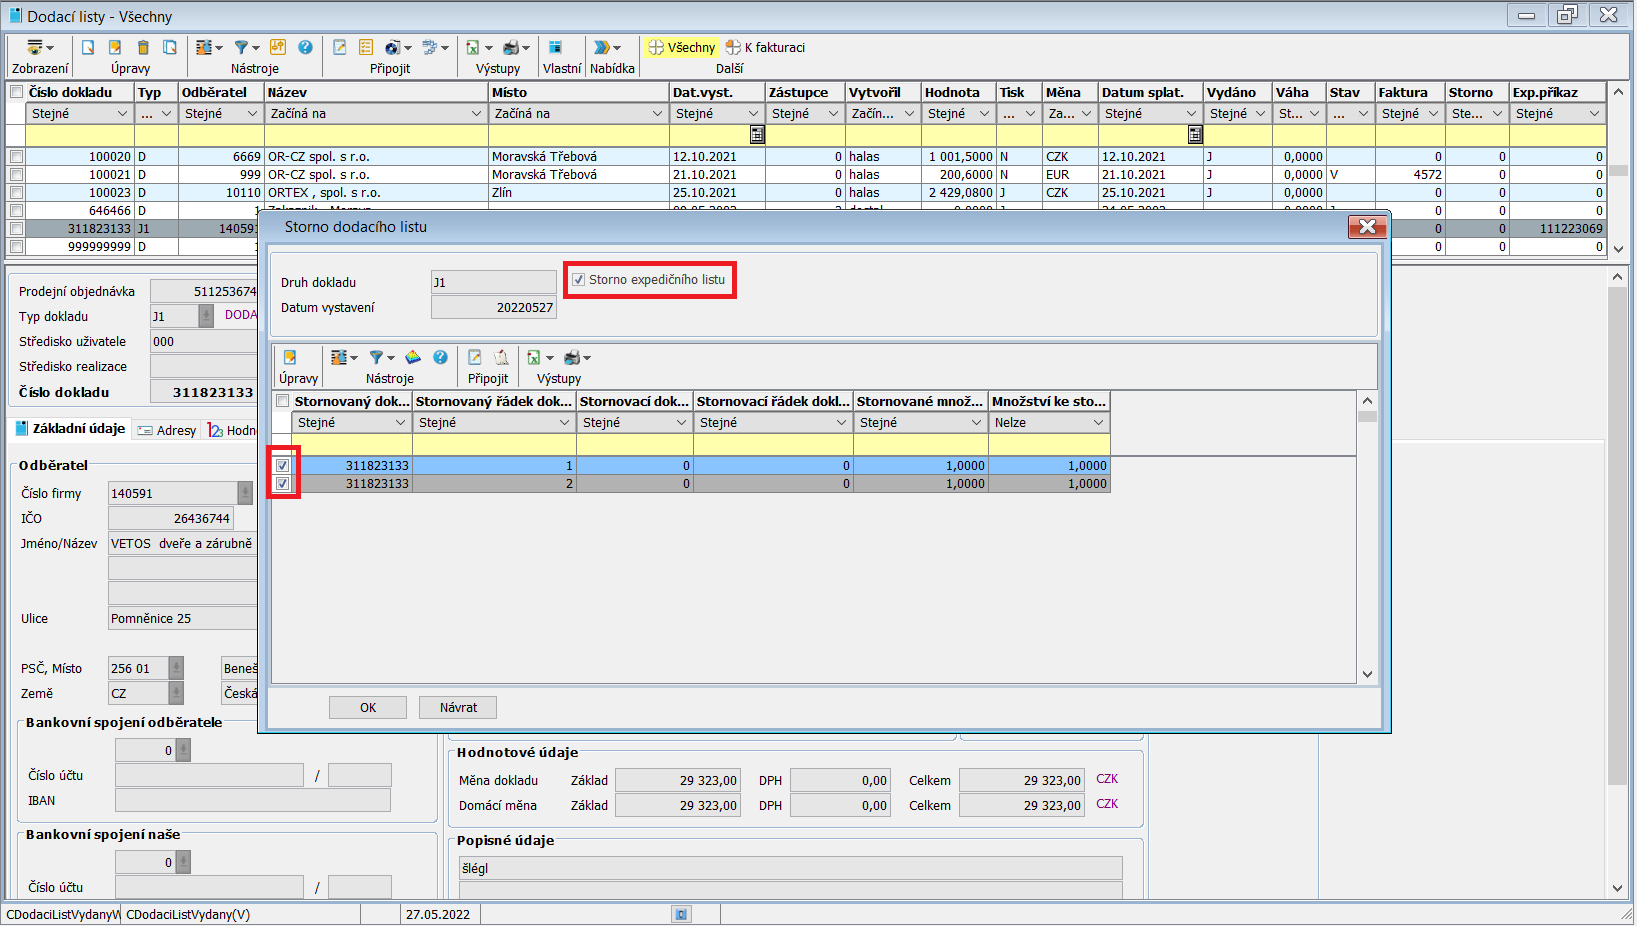Switch to the Adresy tab
The width and height of the screenshot is (1637, 926).
167,430
